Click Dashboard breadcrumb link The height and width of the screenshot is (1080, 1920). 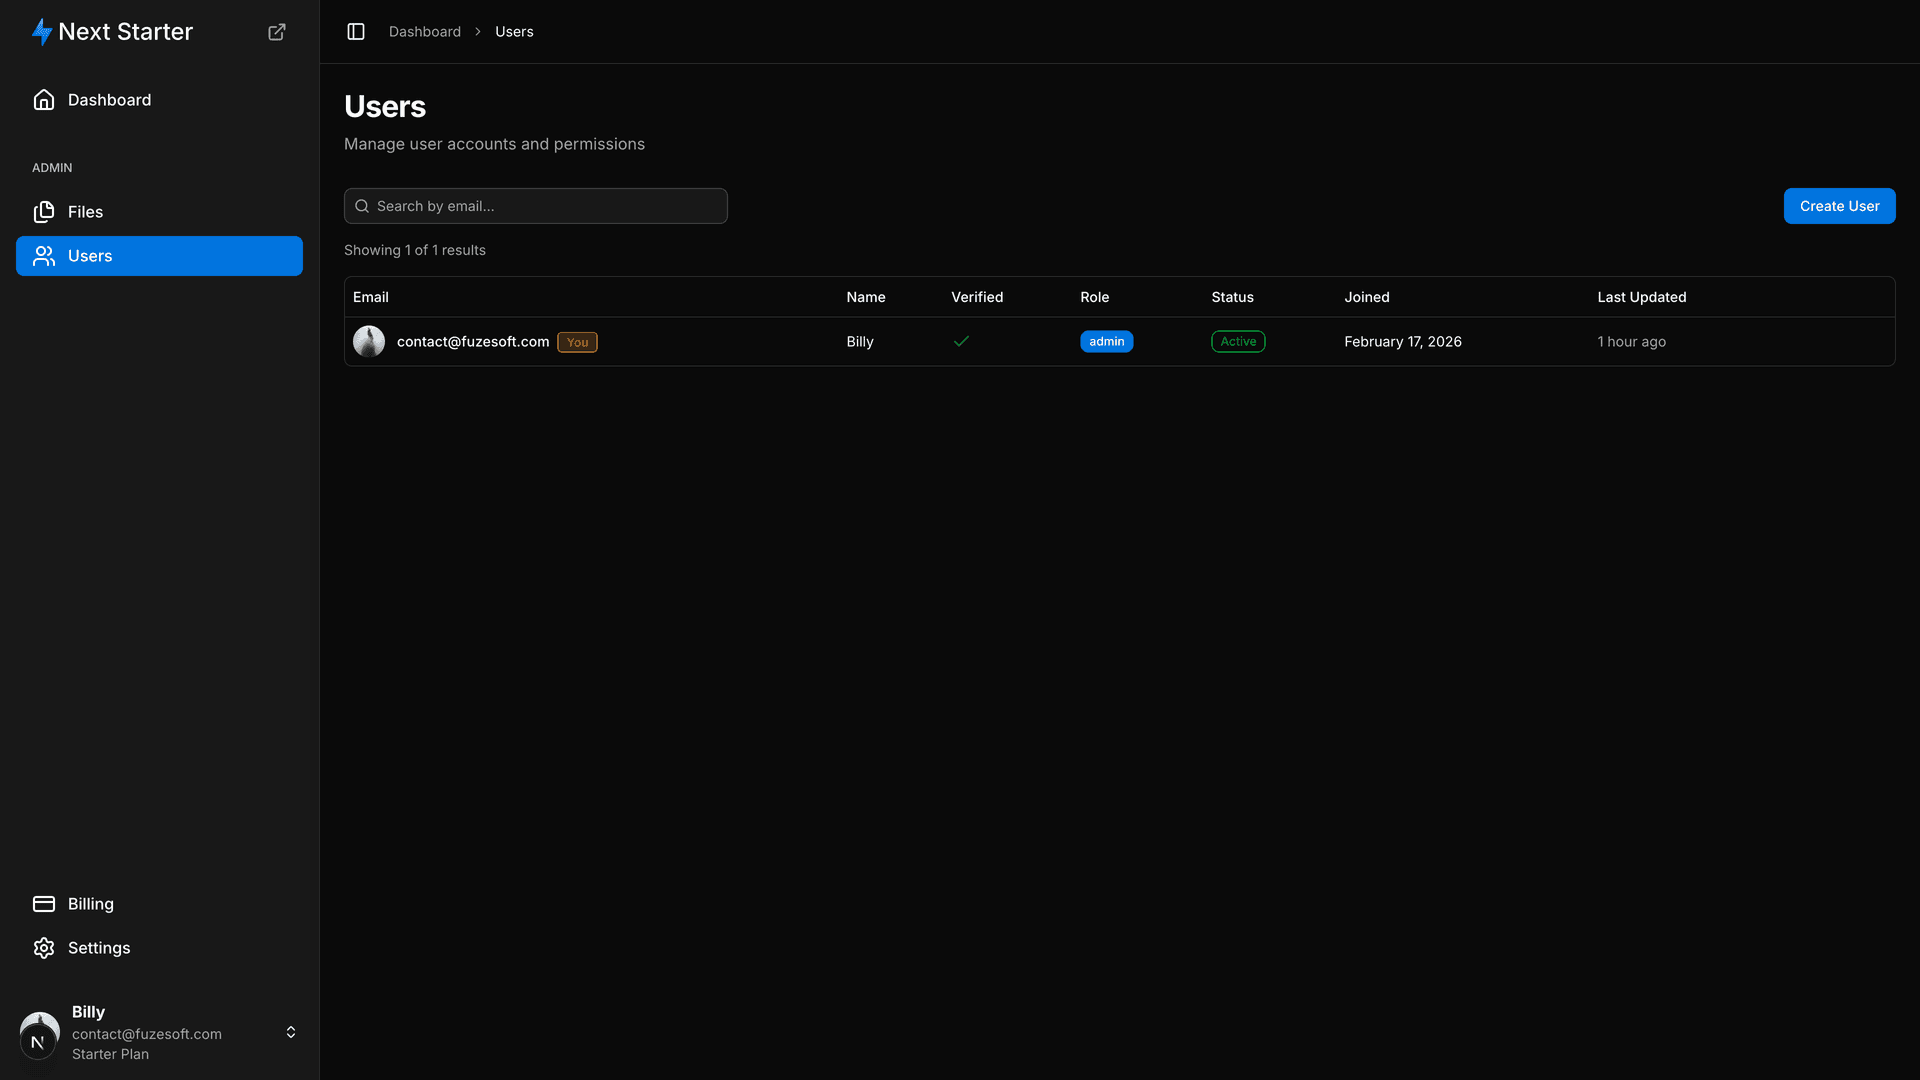(x=425, y=32)
